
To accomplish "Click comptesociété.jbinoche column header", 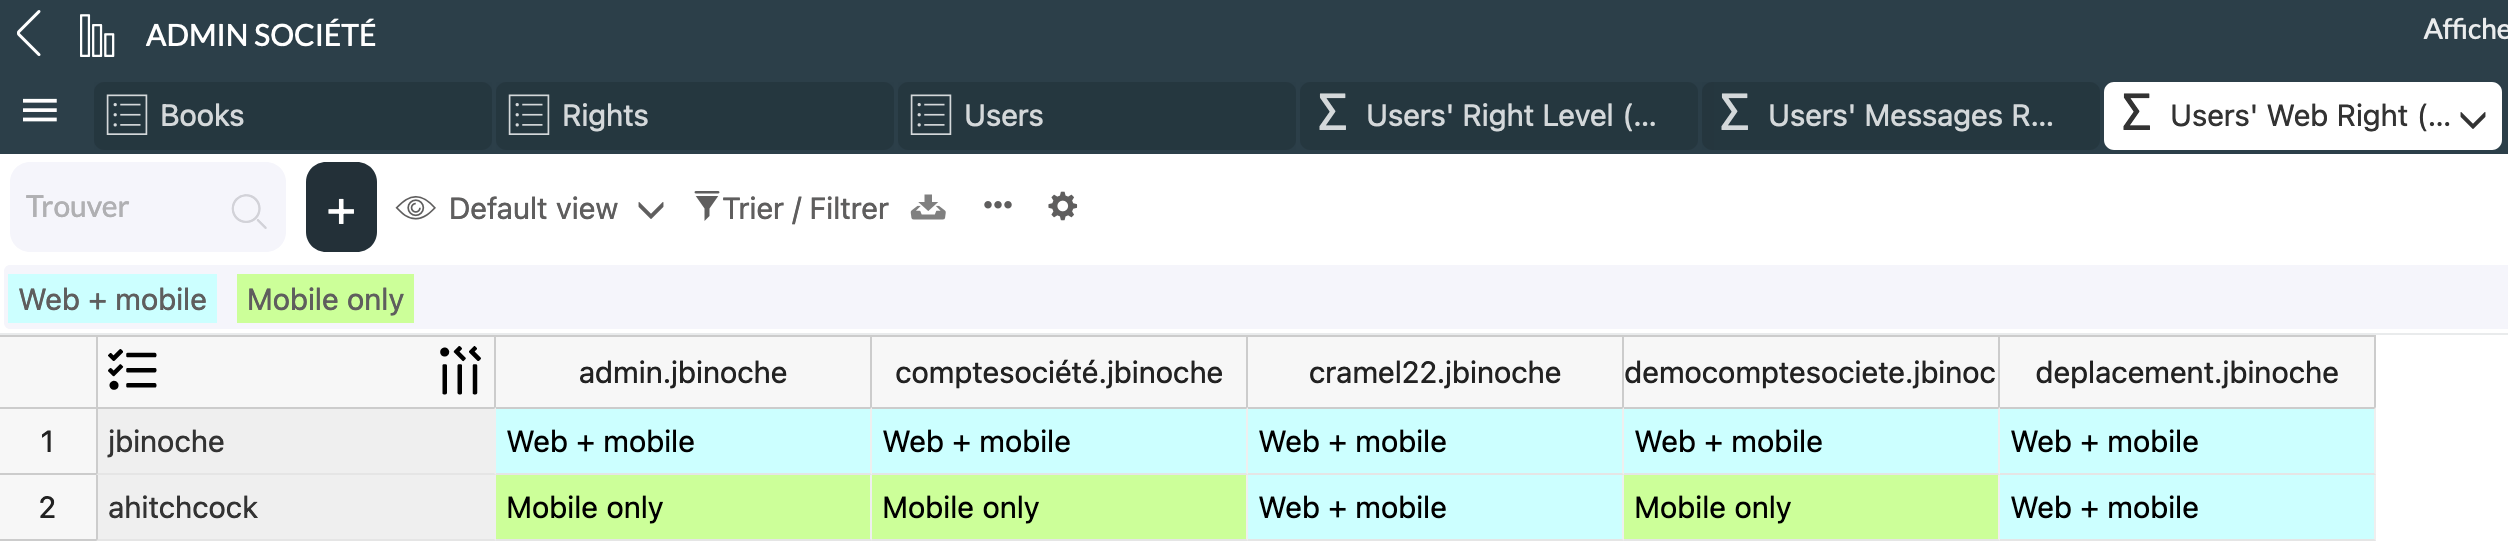I will click(x=1059, y=372).
